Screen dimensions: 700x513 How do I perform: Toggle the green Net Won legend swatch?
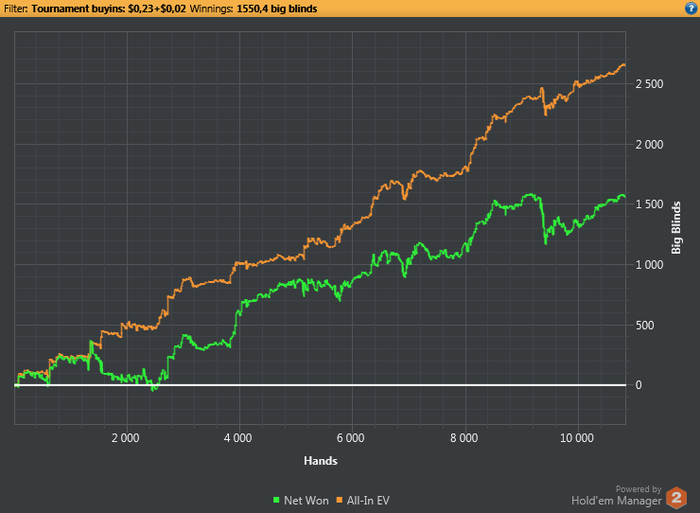coord(276,500)
